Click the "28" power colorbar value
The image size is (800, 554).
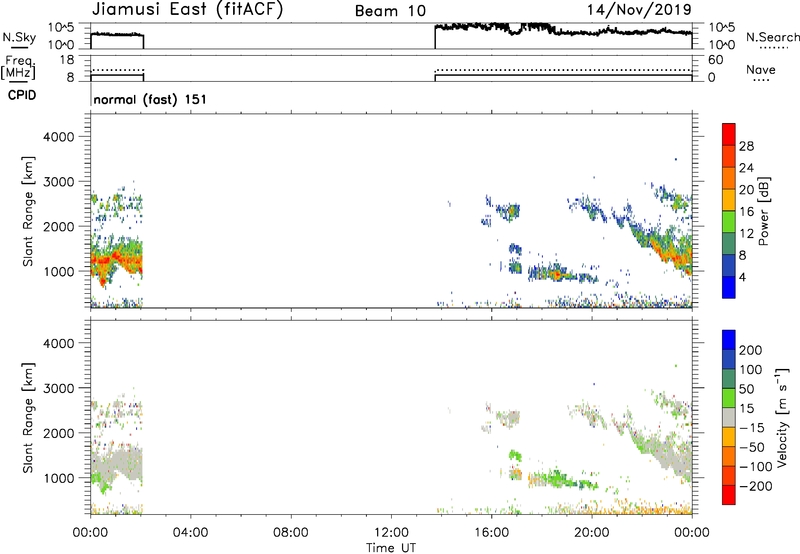point(746,146)
